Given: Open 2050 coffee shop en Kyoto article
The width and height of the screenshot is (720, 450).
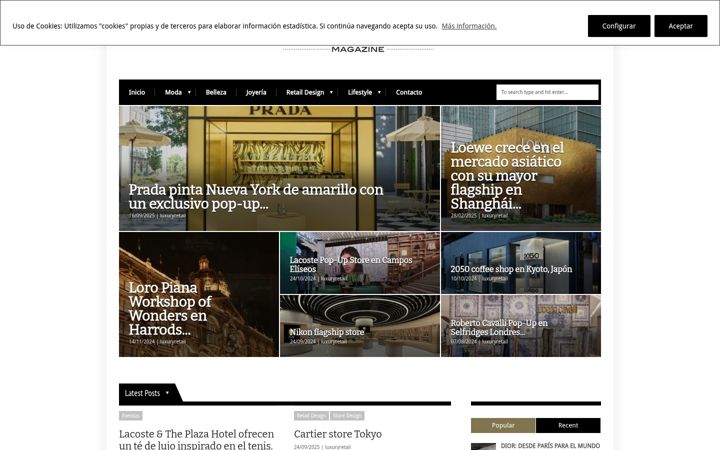Looking at the screenshot, I should tap(511, 269).
